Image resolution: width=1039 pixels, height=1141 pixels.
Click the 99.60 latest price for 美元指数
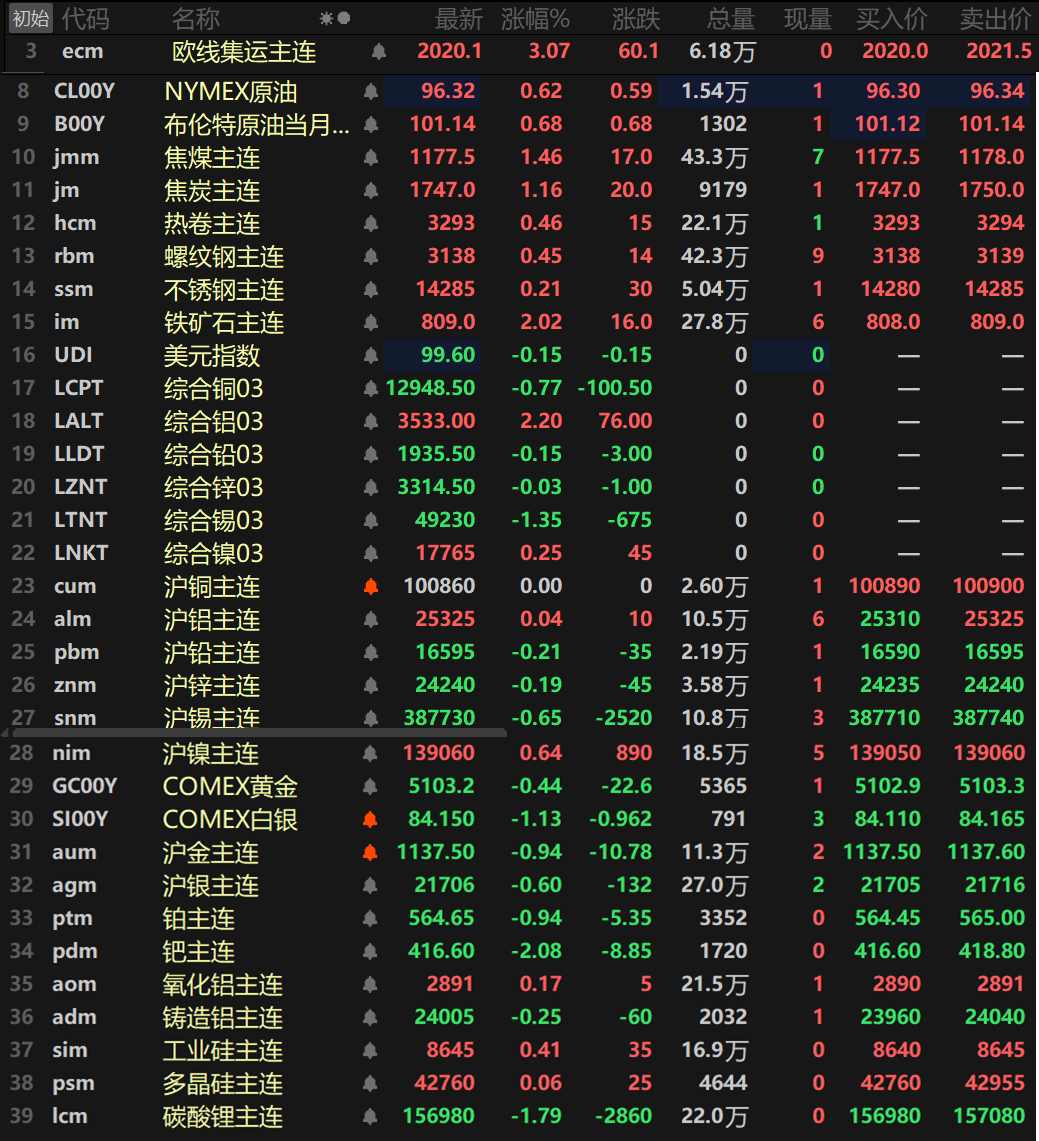pos(448,355)
